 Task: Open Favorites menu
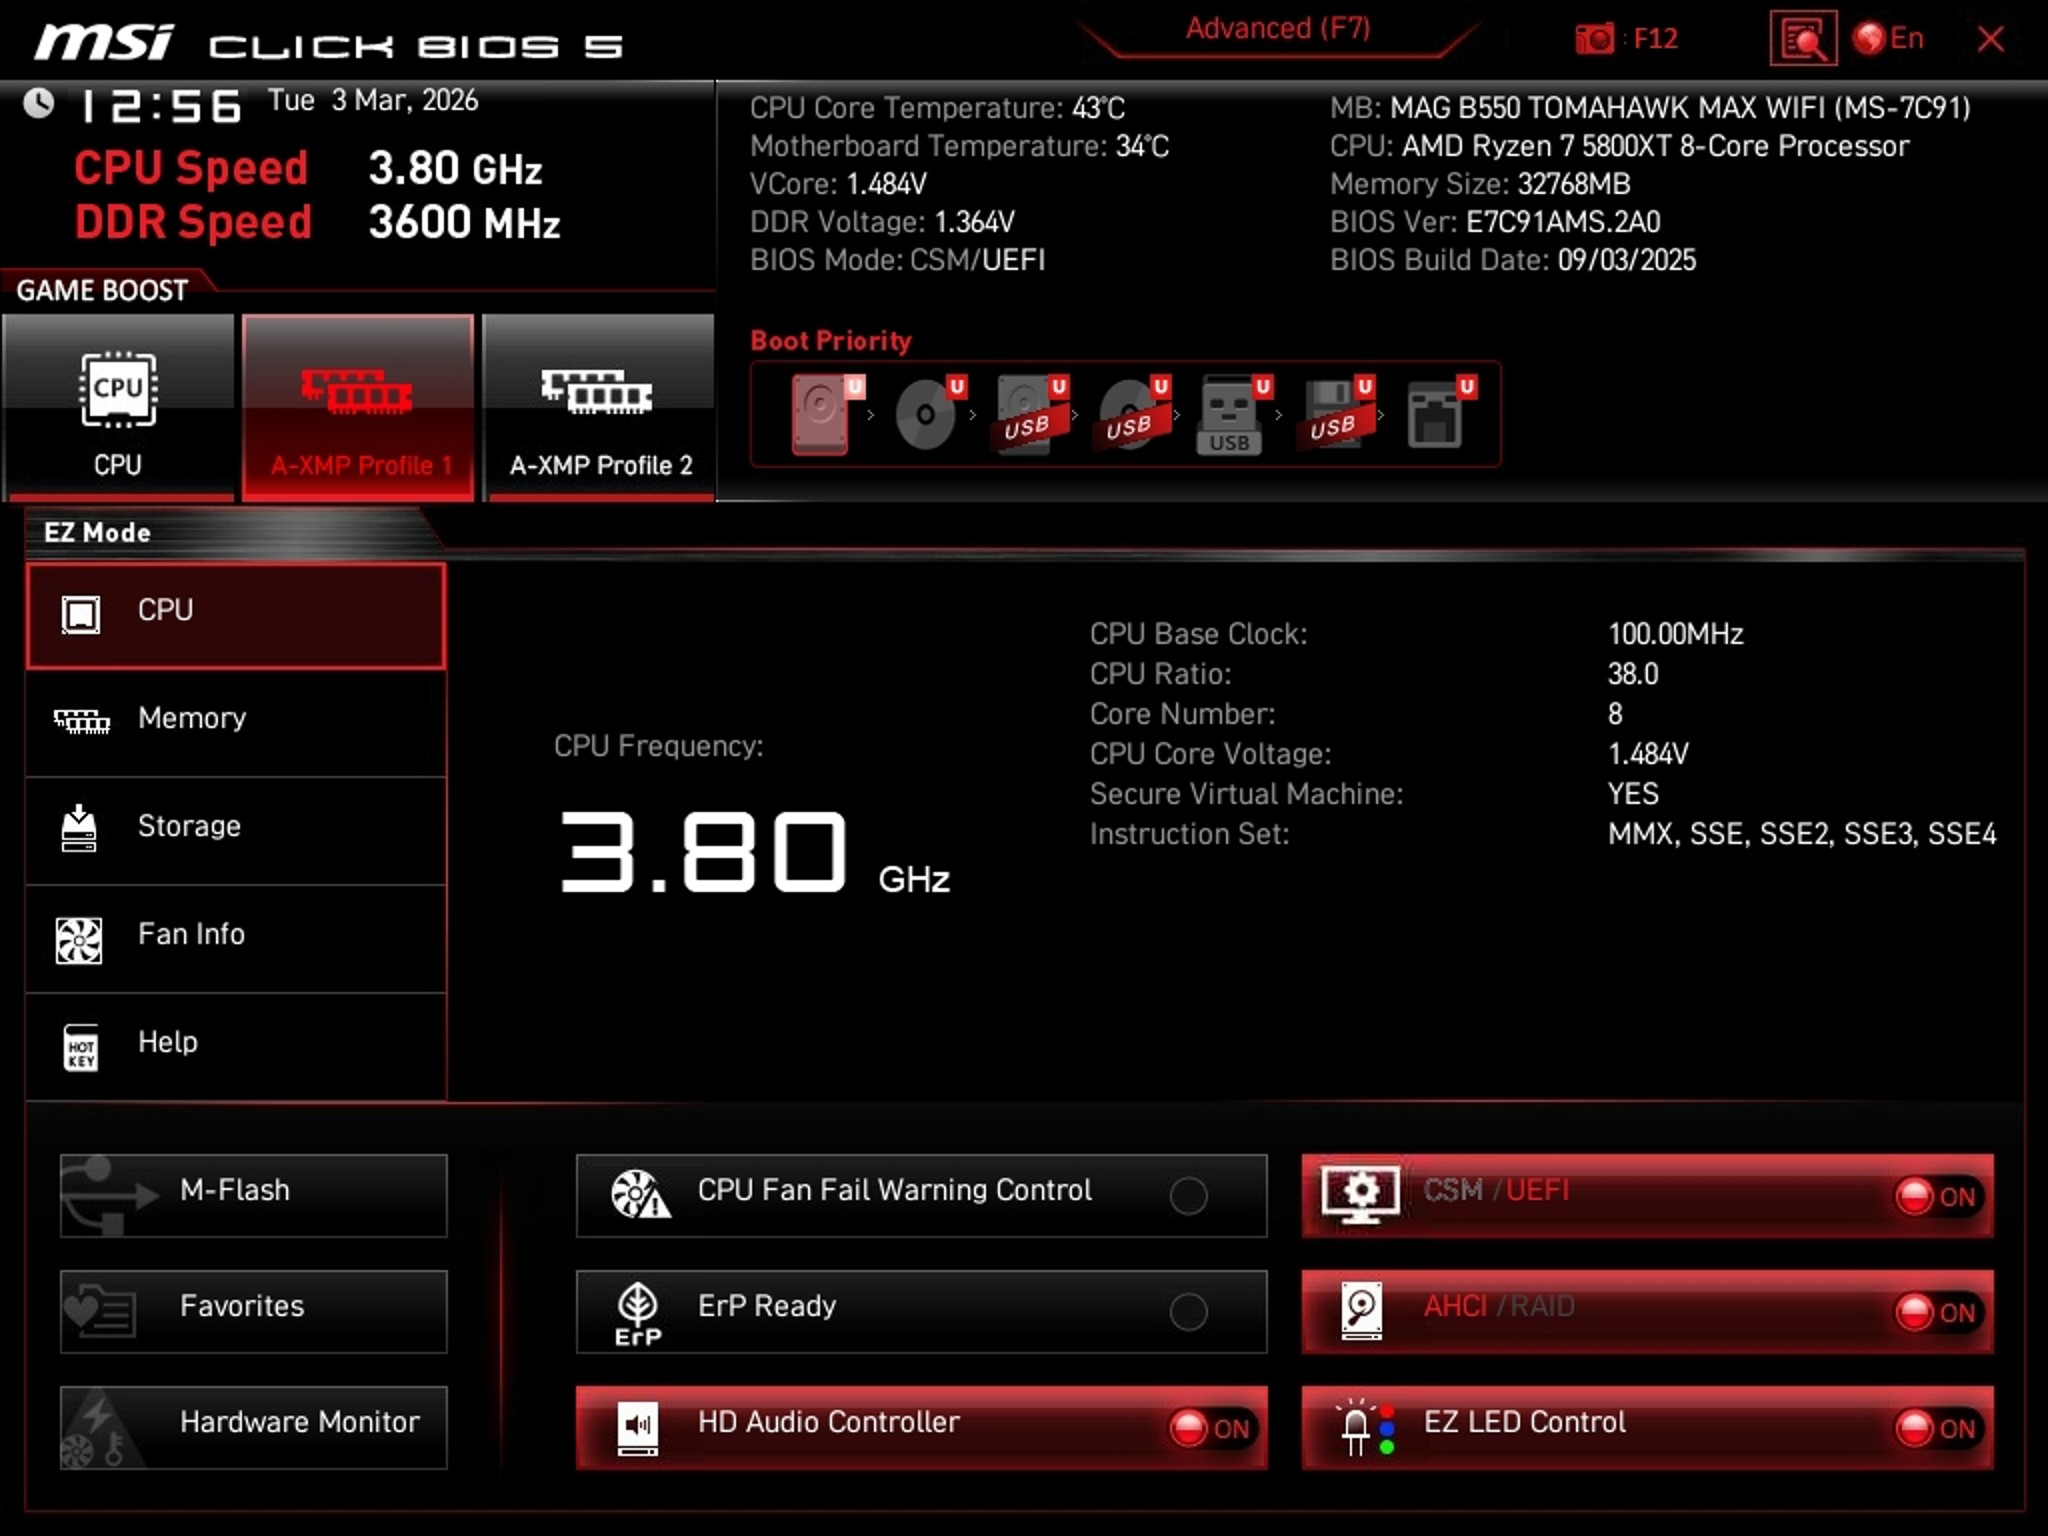254,1312
